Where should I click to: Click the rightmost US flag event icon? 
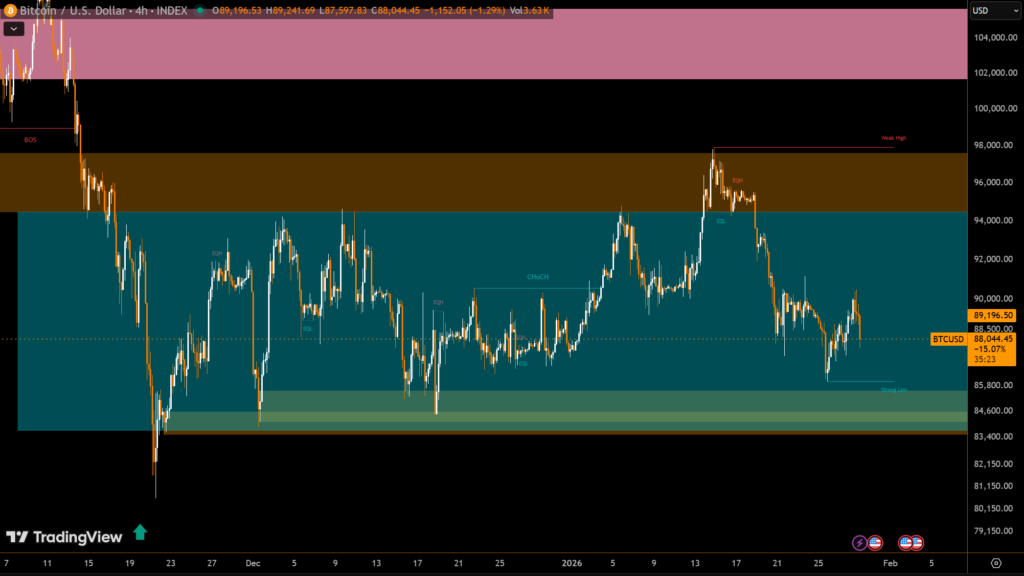[916, 543]
